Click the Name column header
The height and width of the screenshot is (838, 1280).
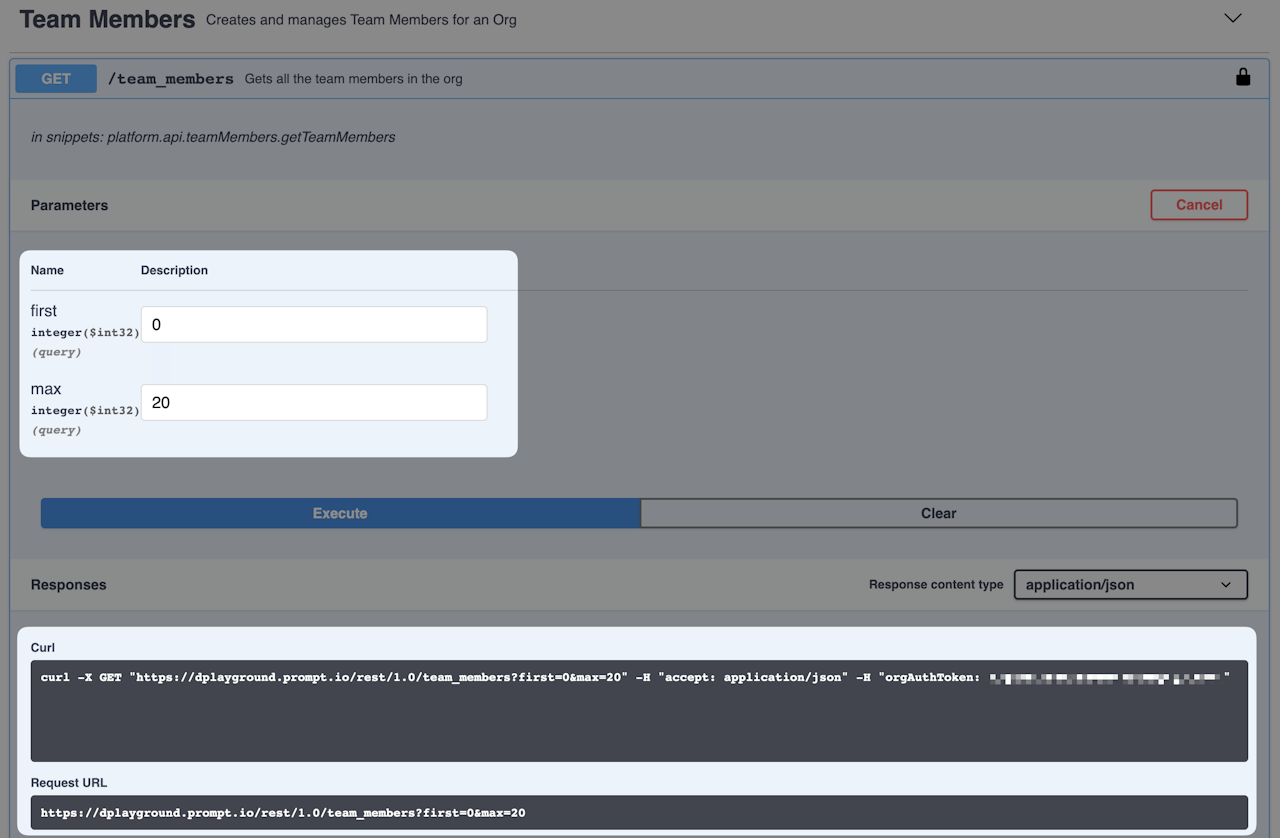point(47,270)
